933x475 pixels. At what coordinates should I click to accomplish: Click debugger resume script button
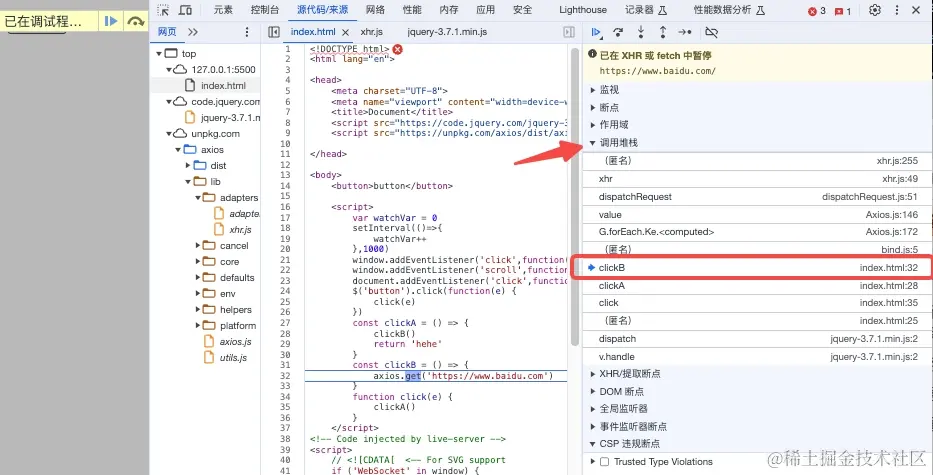596,32
